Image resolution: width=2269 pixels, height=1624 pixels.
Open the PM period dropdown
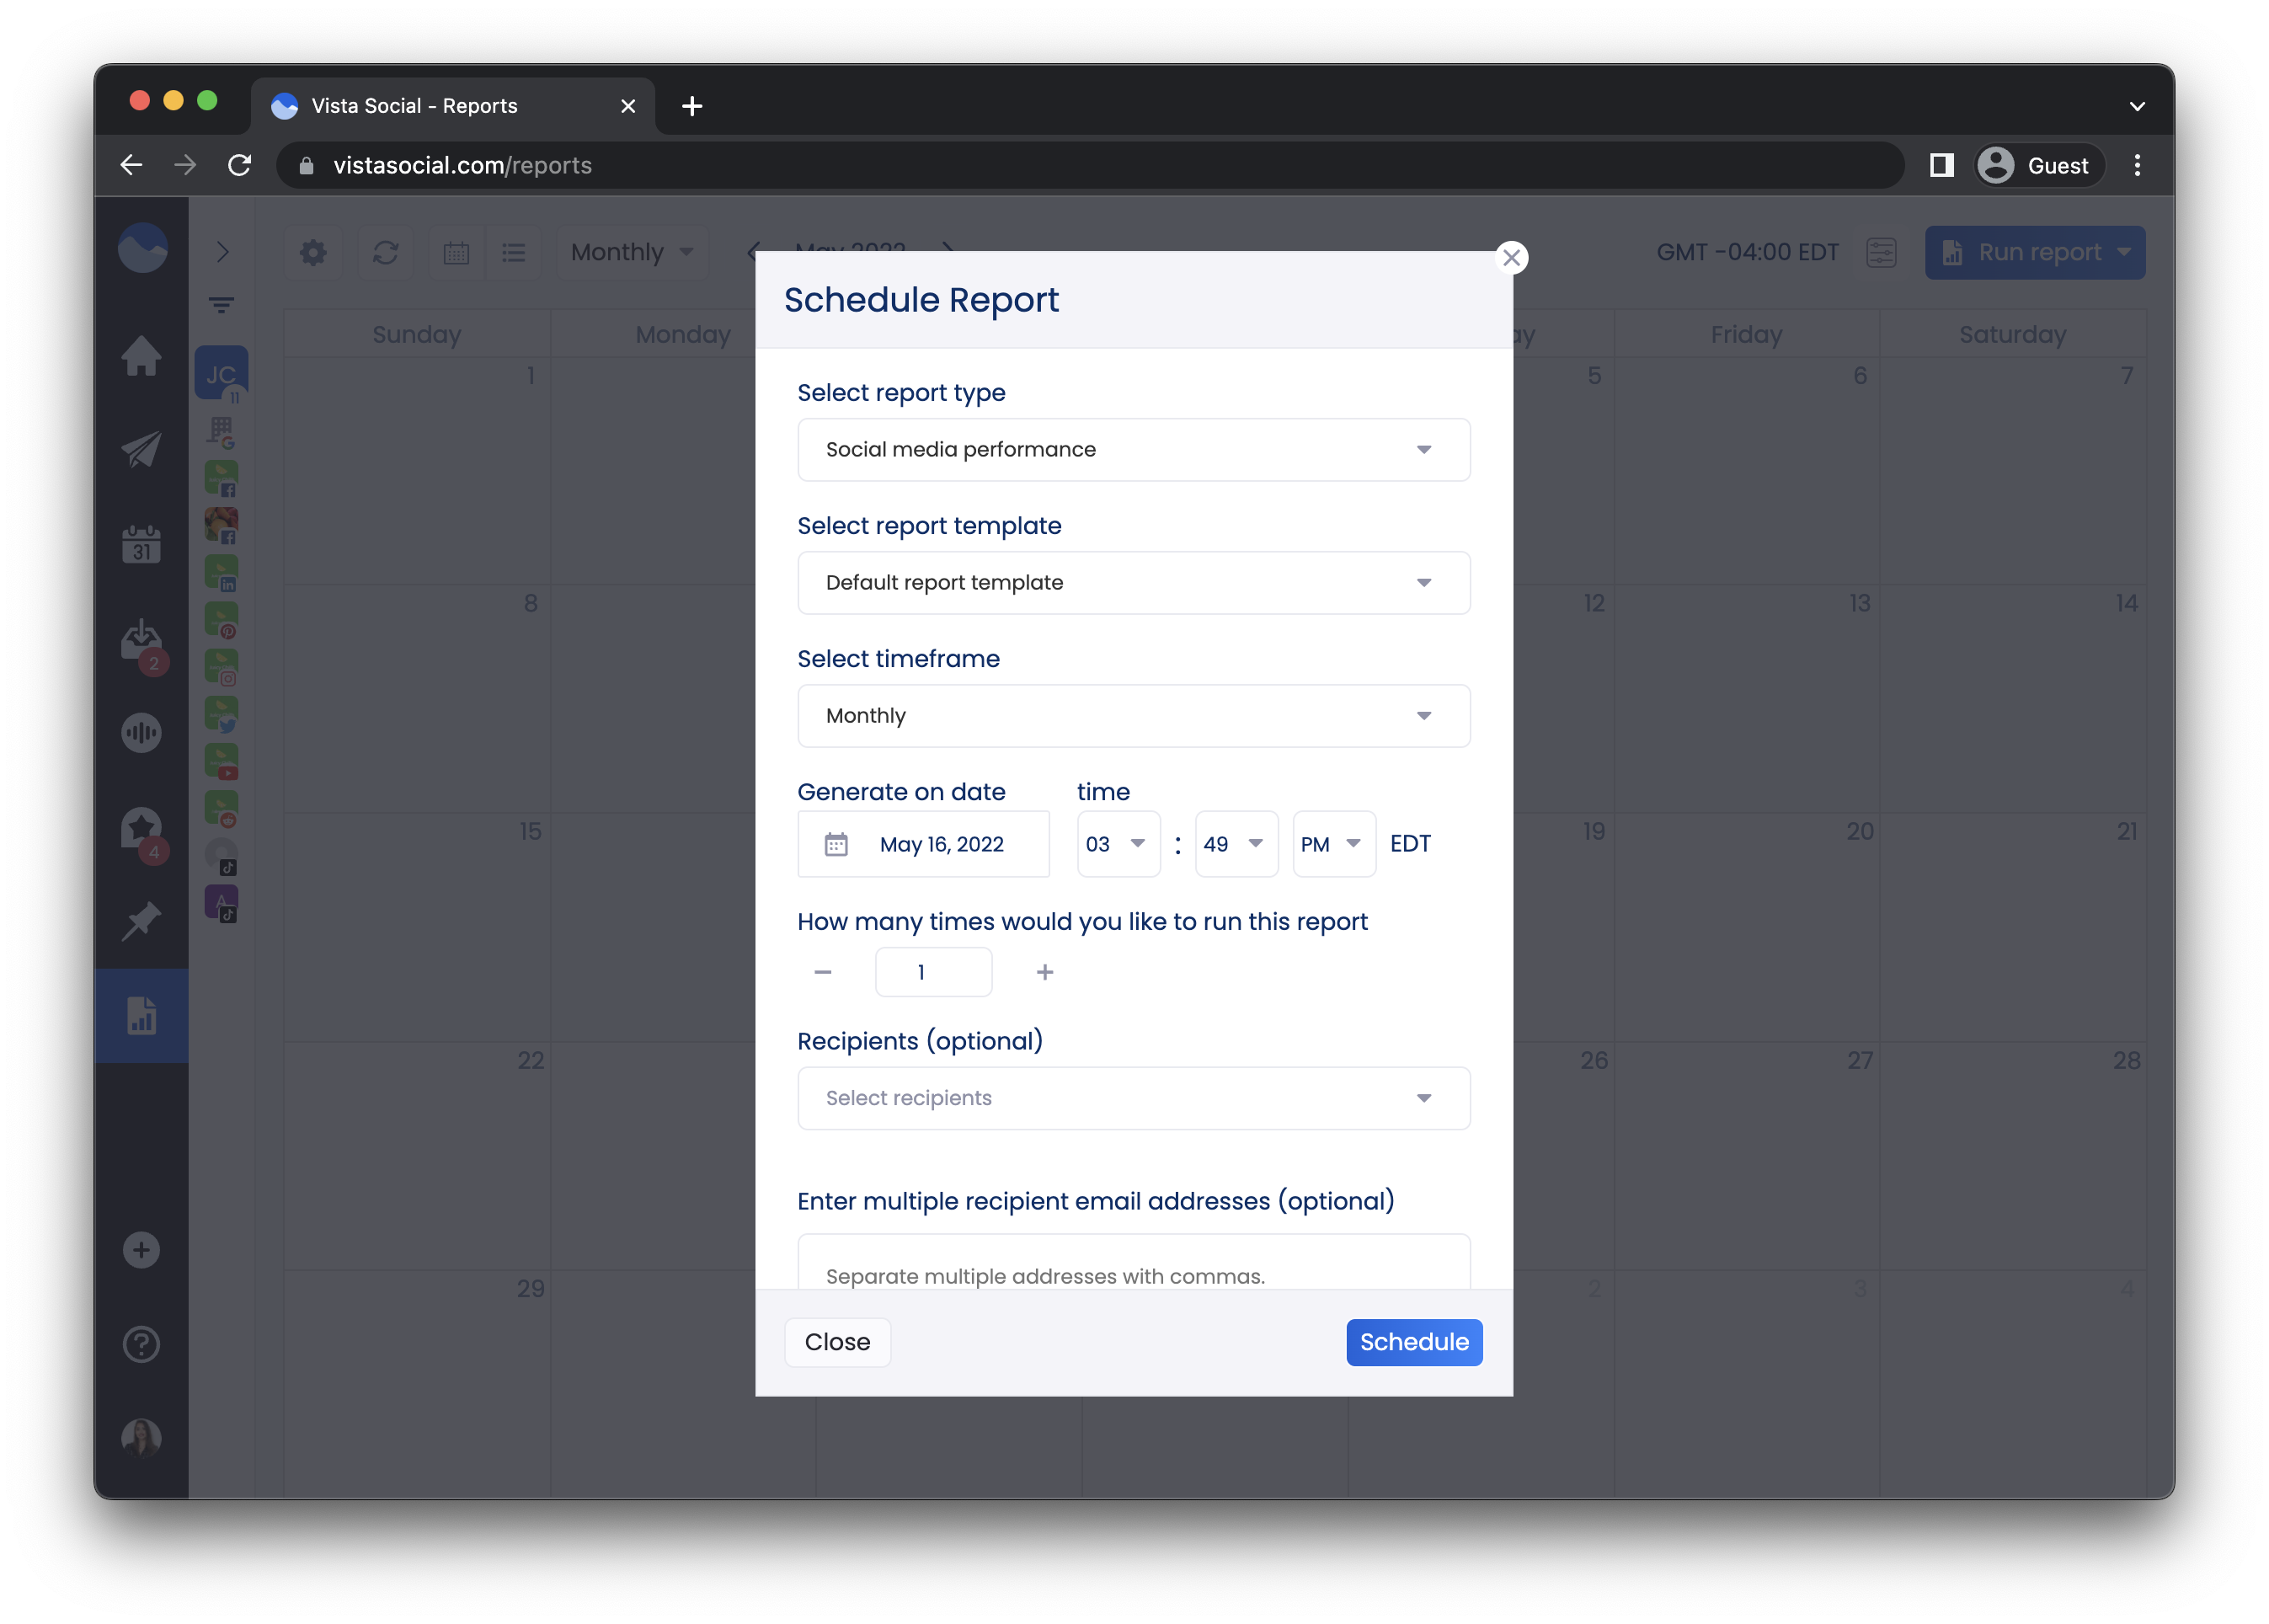(1333, 844)
